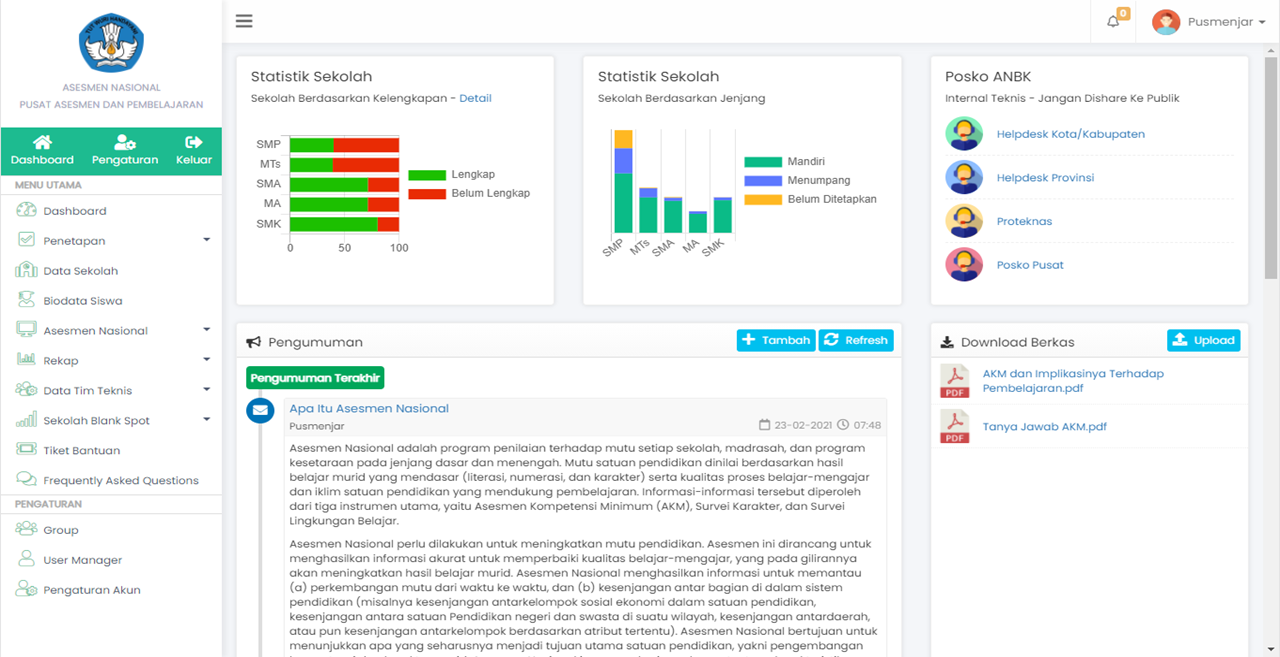The height and width of the screenshot is (657, 1280).
Task: Click the FAQ speech bubbles icon
Action: pyautogui.click(x=27, y=480)
